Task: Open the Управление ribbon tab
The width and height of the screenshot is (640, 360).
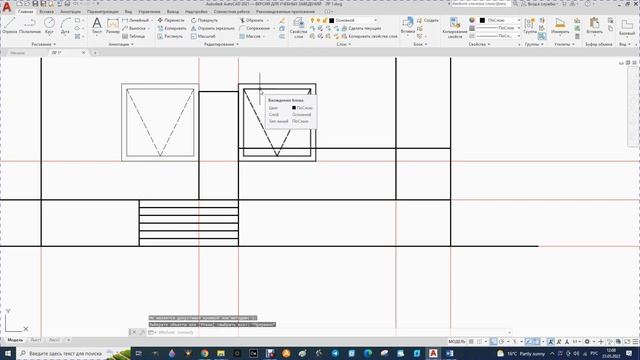Action: click(x=149, y=12)
